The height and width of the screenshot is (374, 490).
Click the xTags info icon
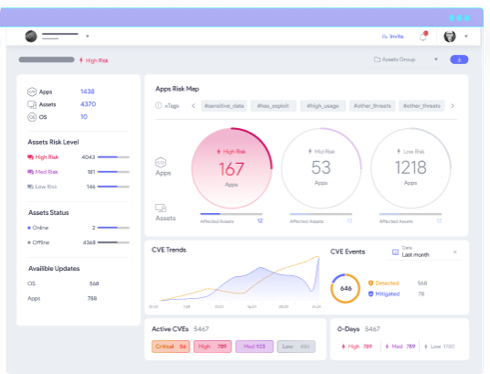tap(158, 105)
